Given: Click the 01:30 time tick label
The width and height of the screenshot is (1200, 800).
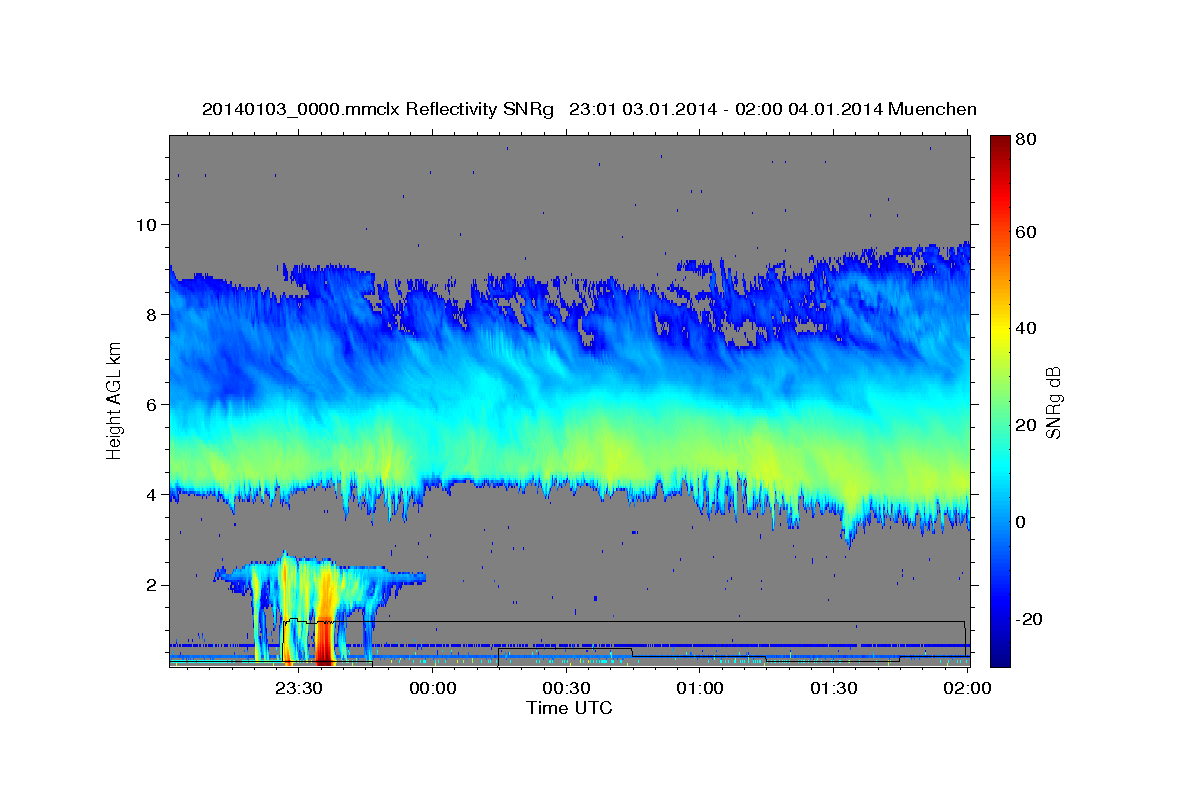Looking at the screenshot, I should coord(834,688).
